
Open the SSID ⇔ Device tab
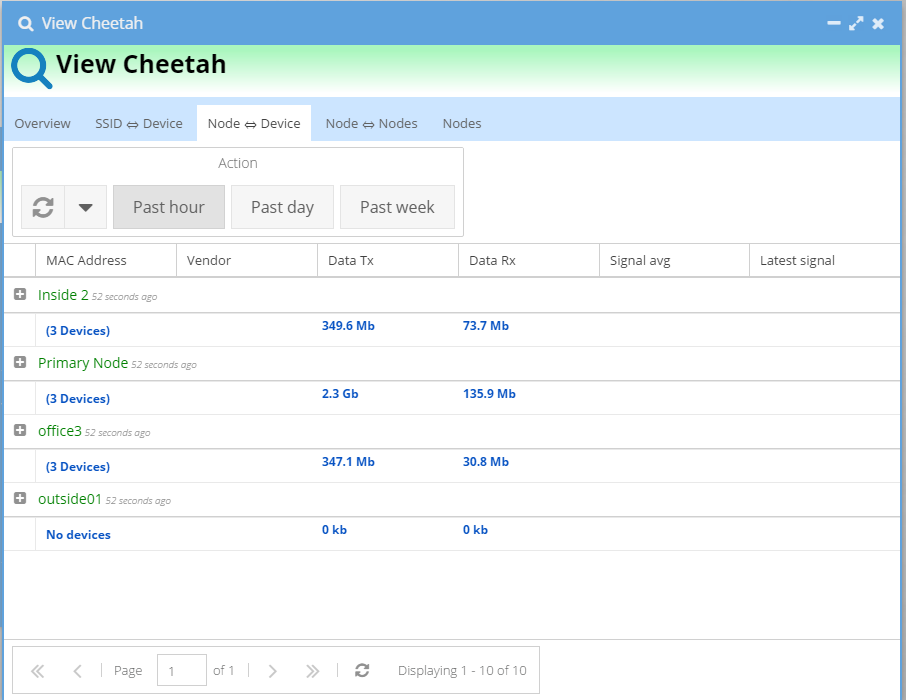click(x=139, y=124)
